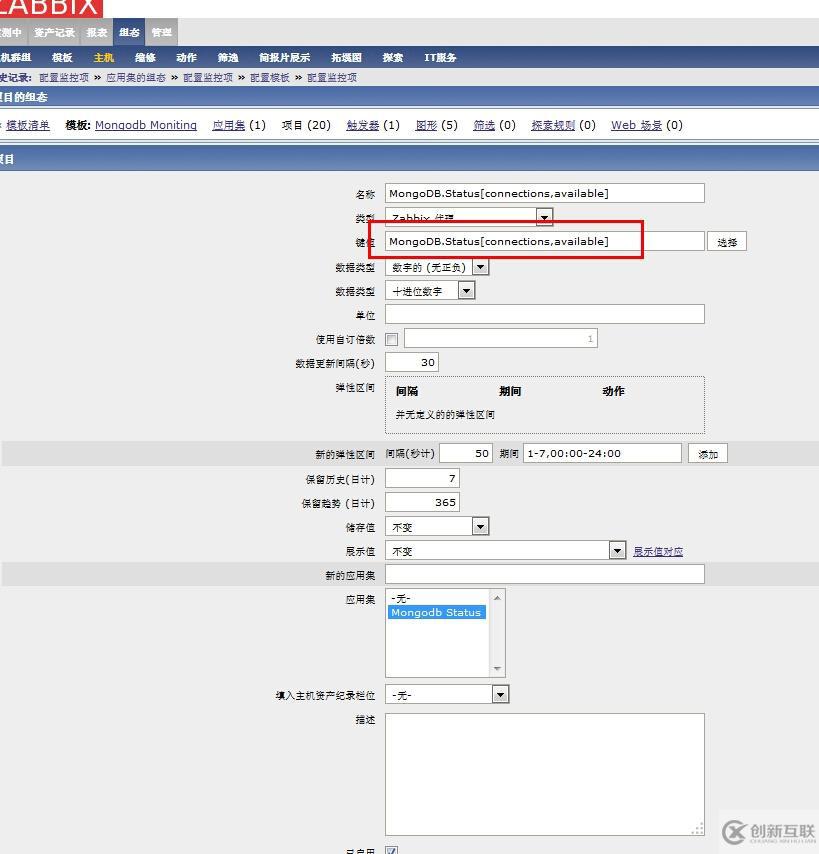Open 拓扑图 in the submenu

pyautogui.click(x=346, y=58)
